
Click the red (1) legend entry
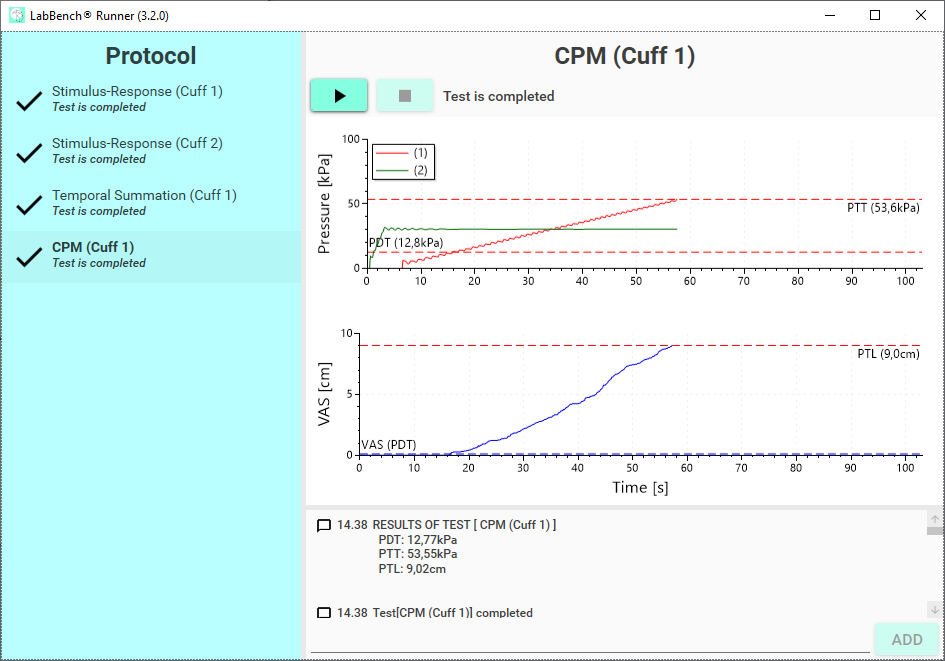(x=406, y=153)
